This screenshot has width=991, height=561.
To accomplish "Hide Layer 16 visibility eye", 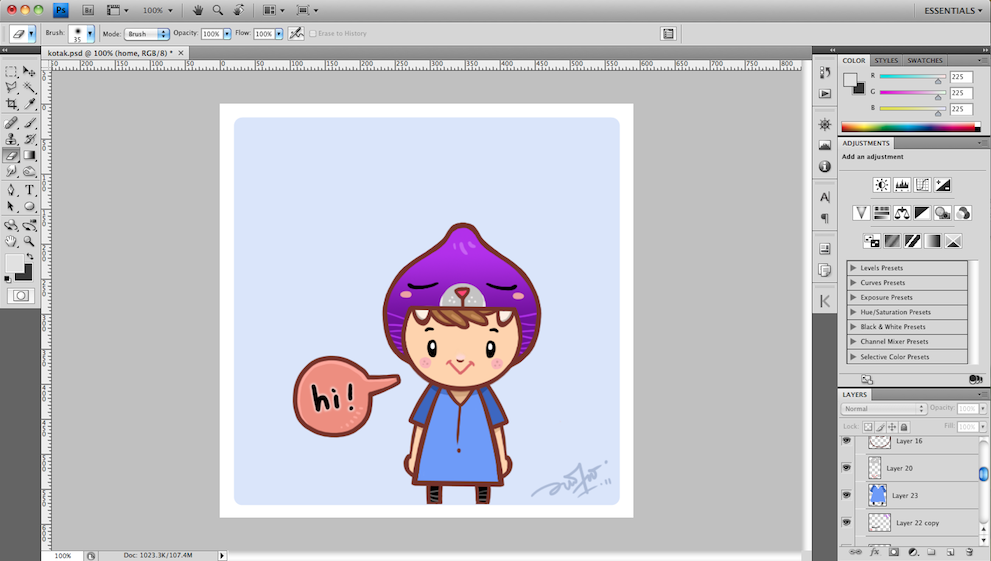I will pos(846,441).
